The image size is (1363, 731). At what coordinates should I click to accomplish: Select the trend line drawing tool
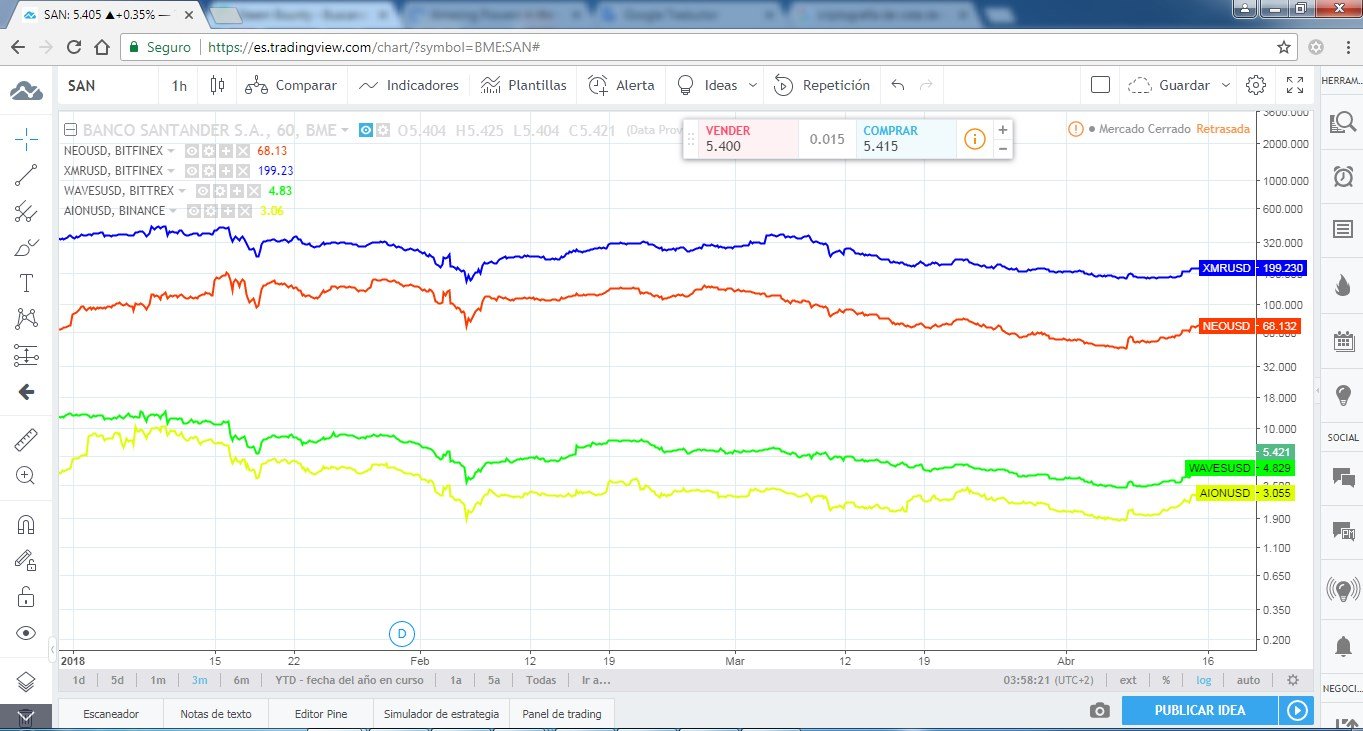26,175
